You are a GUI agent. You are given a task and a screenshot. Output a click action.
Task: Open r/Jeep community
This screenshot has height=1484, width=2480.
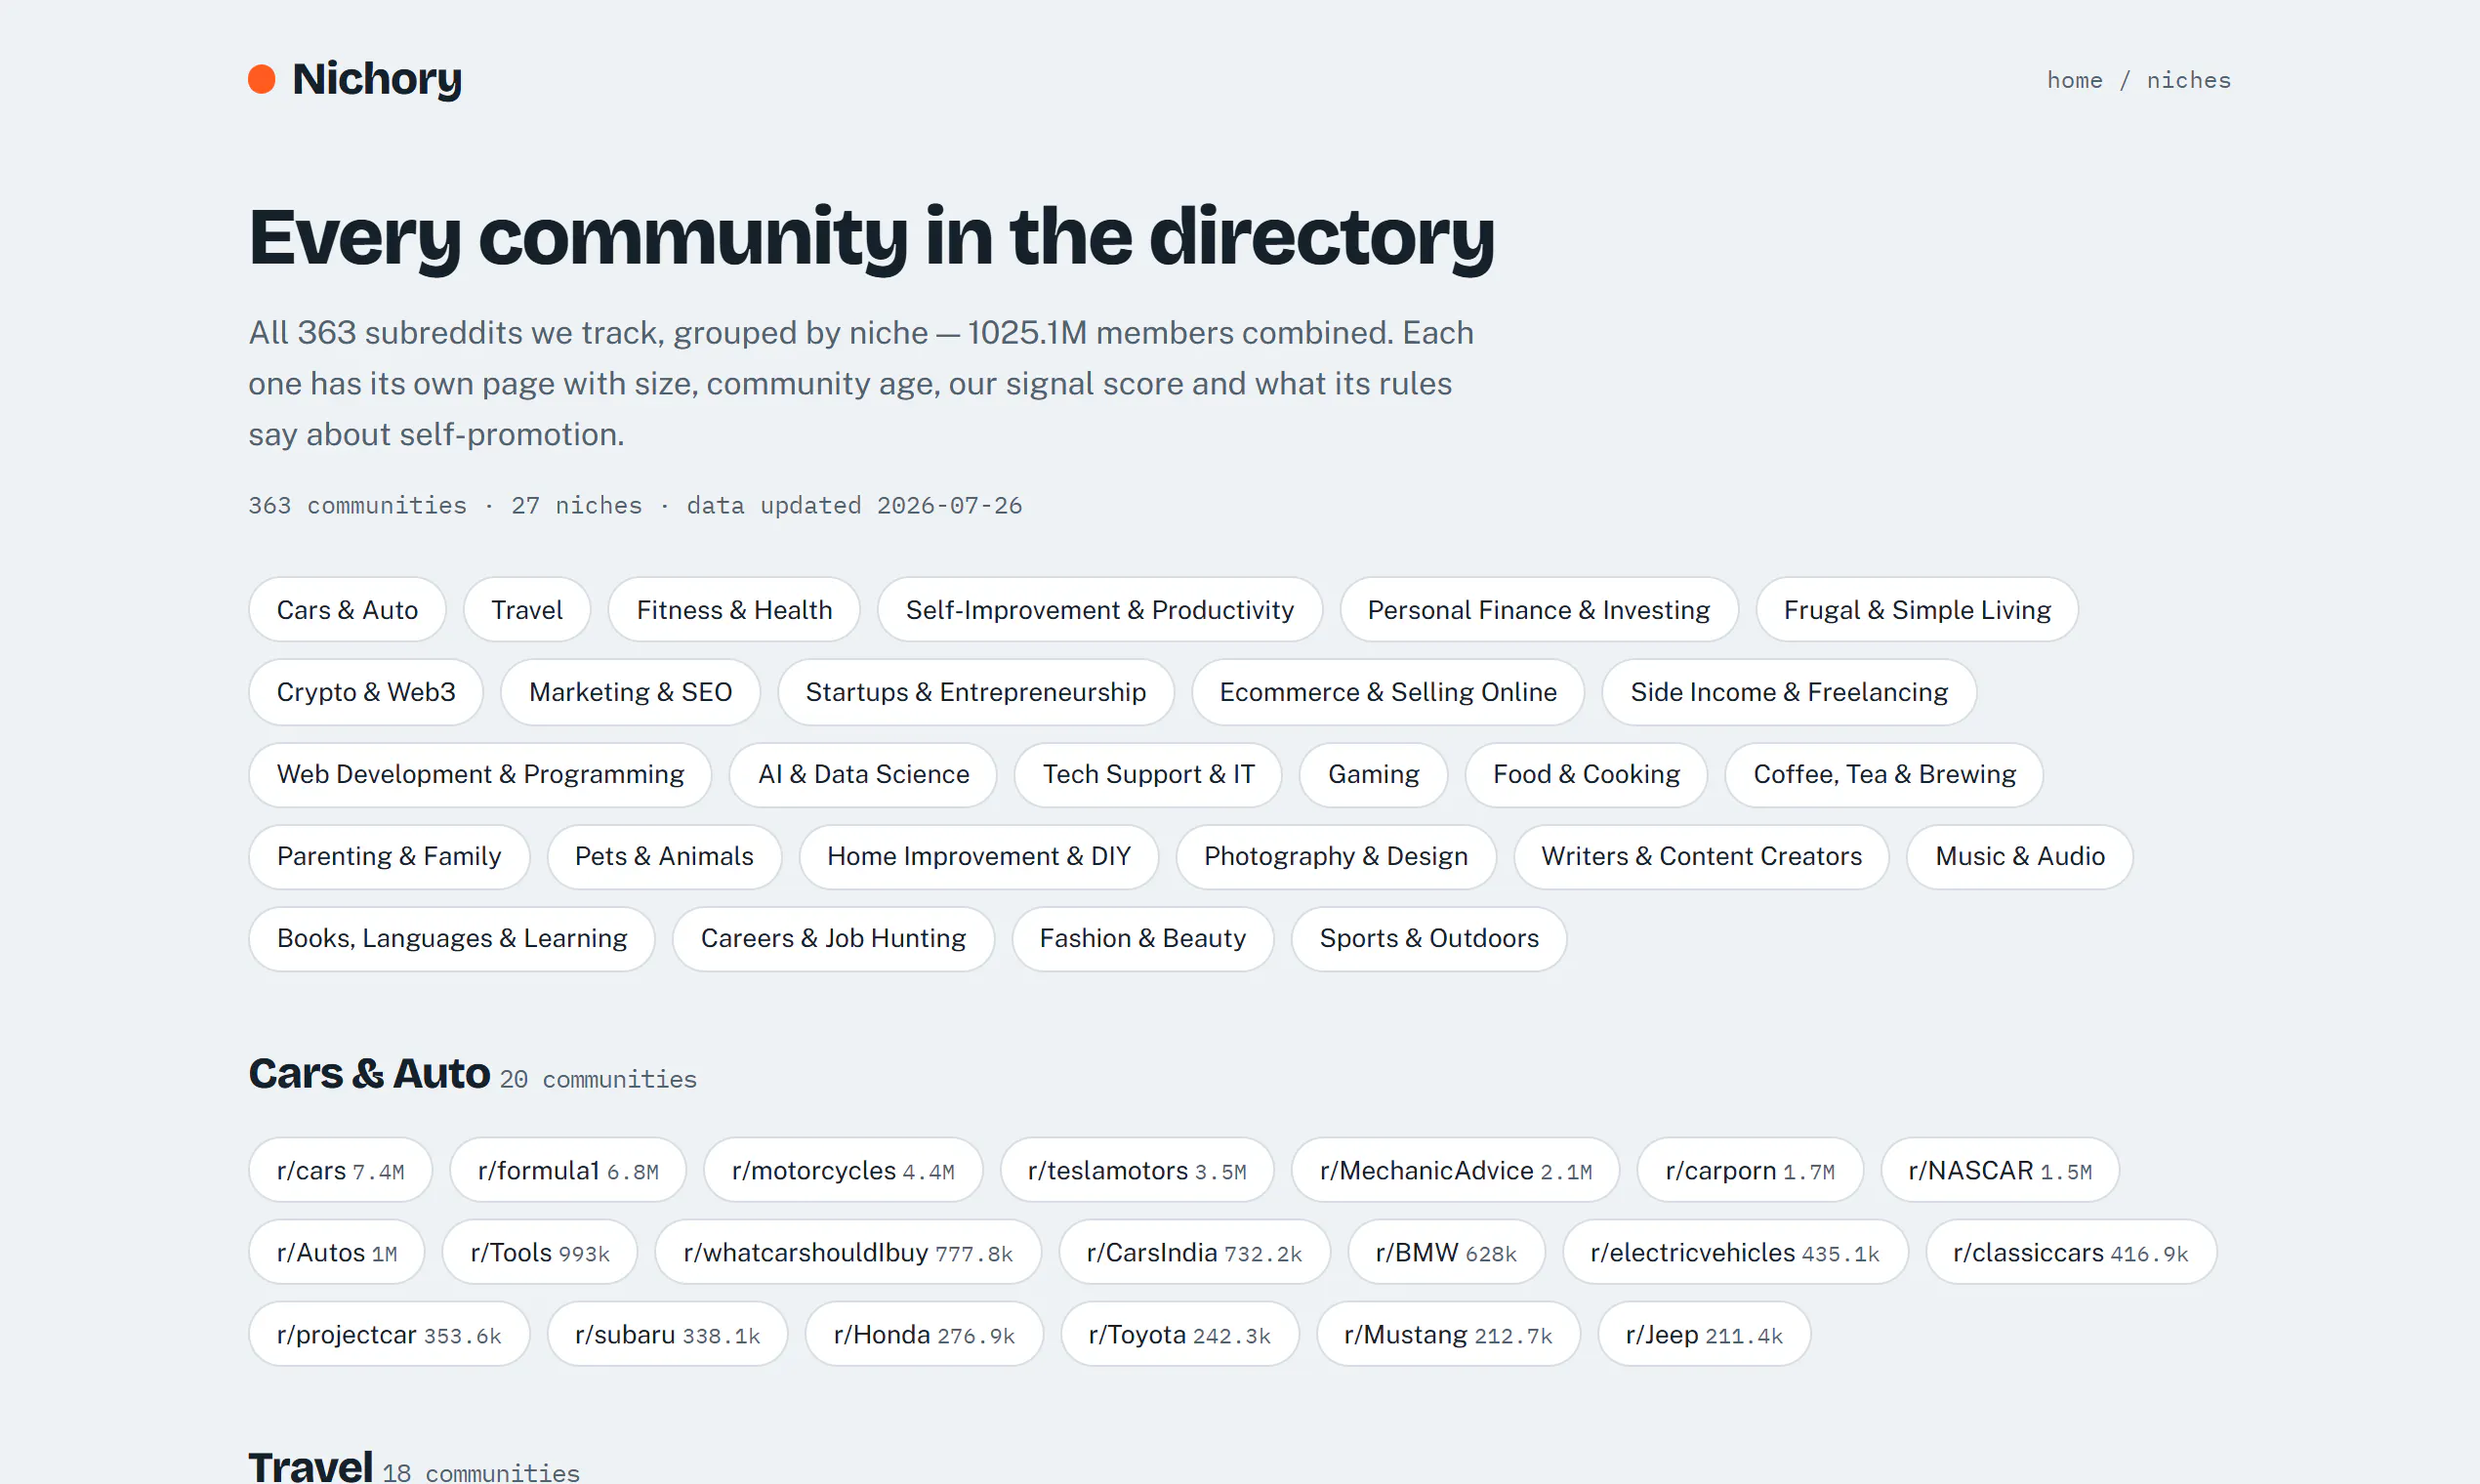tap(1703, 1334)
